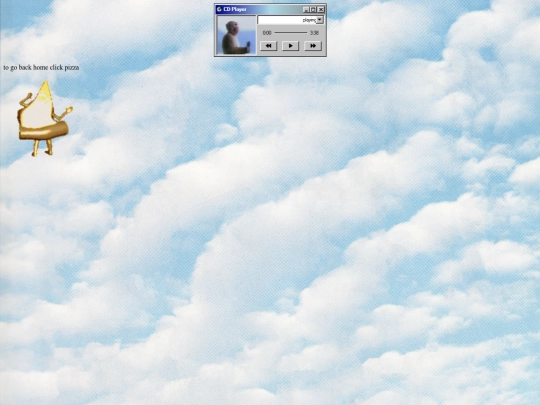Click the play button in CD Player
This screenshot has height=405, width=540.
point(290,46)
